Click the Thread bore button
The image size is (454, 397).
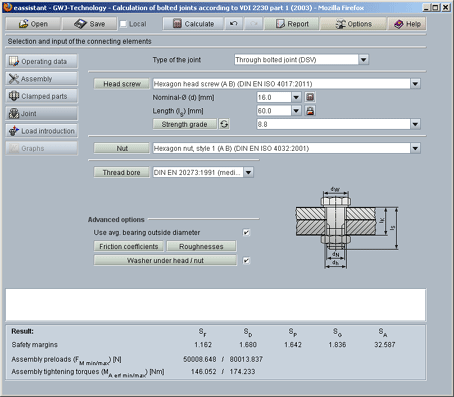click(122, 172)
